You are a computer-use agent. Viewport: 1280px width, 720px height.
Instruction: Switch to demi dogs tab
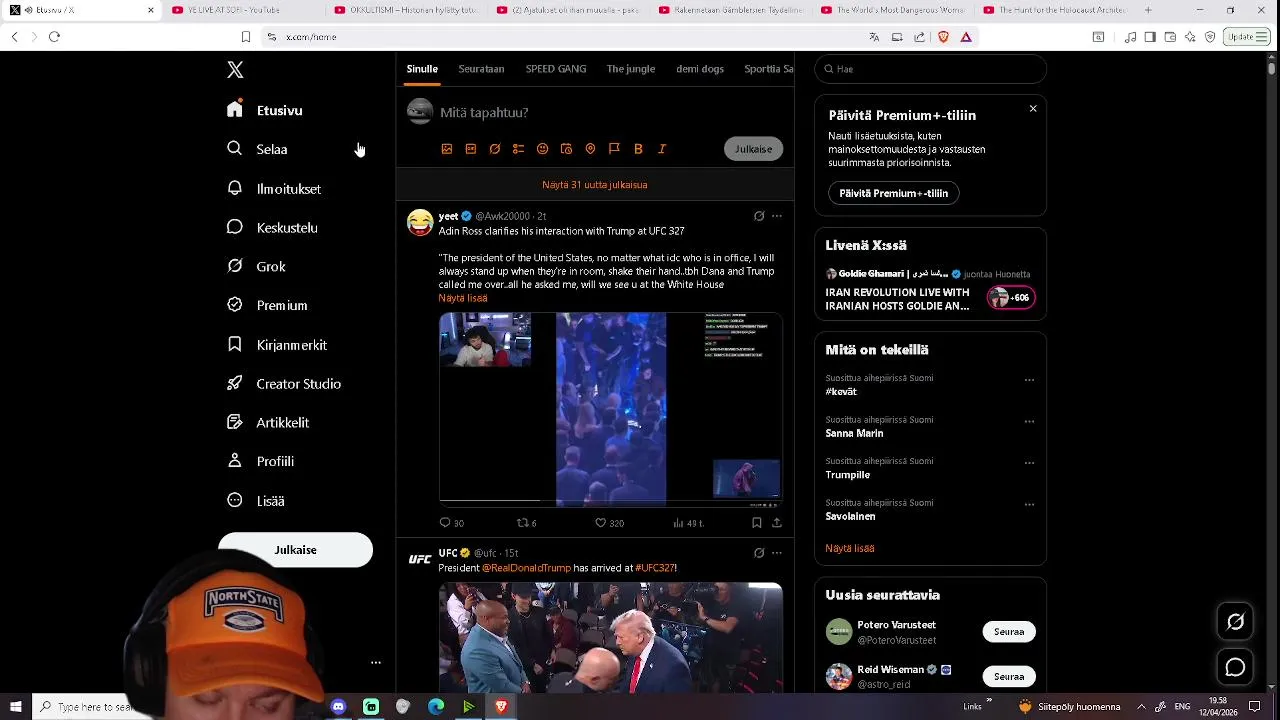700,69
